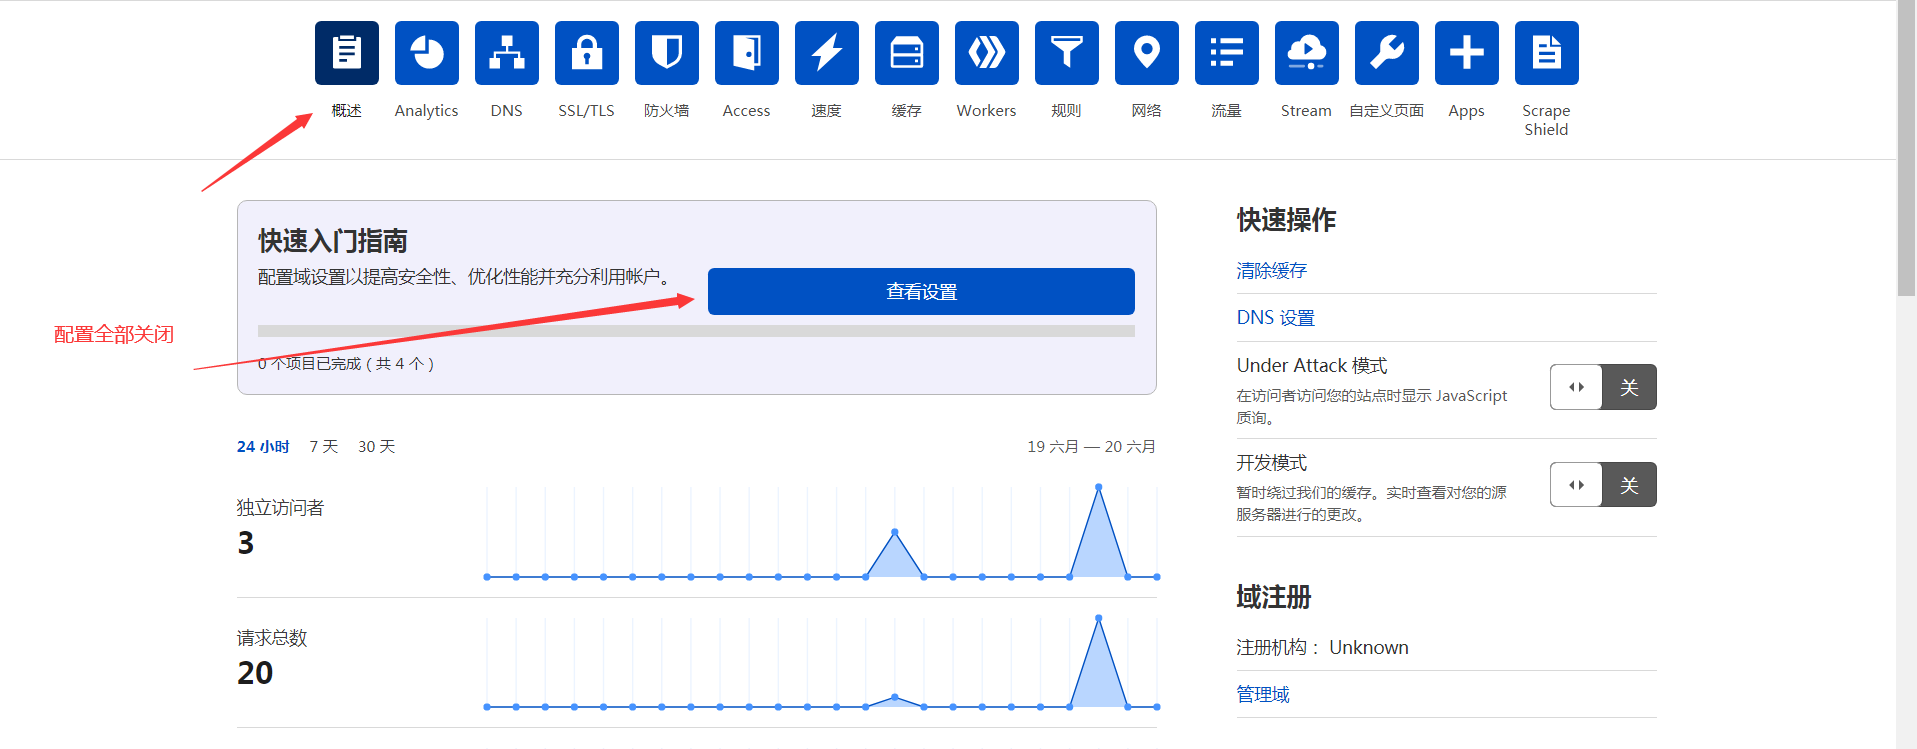
Task: Select the 30 天 time range
Action: [377, 447]
